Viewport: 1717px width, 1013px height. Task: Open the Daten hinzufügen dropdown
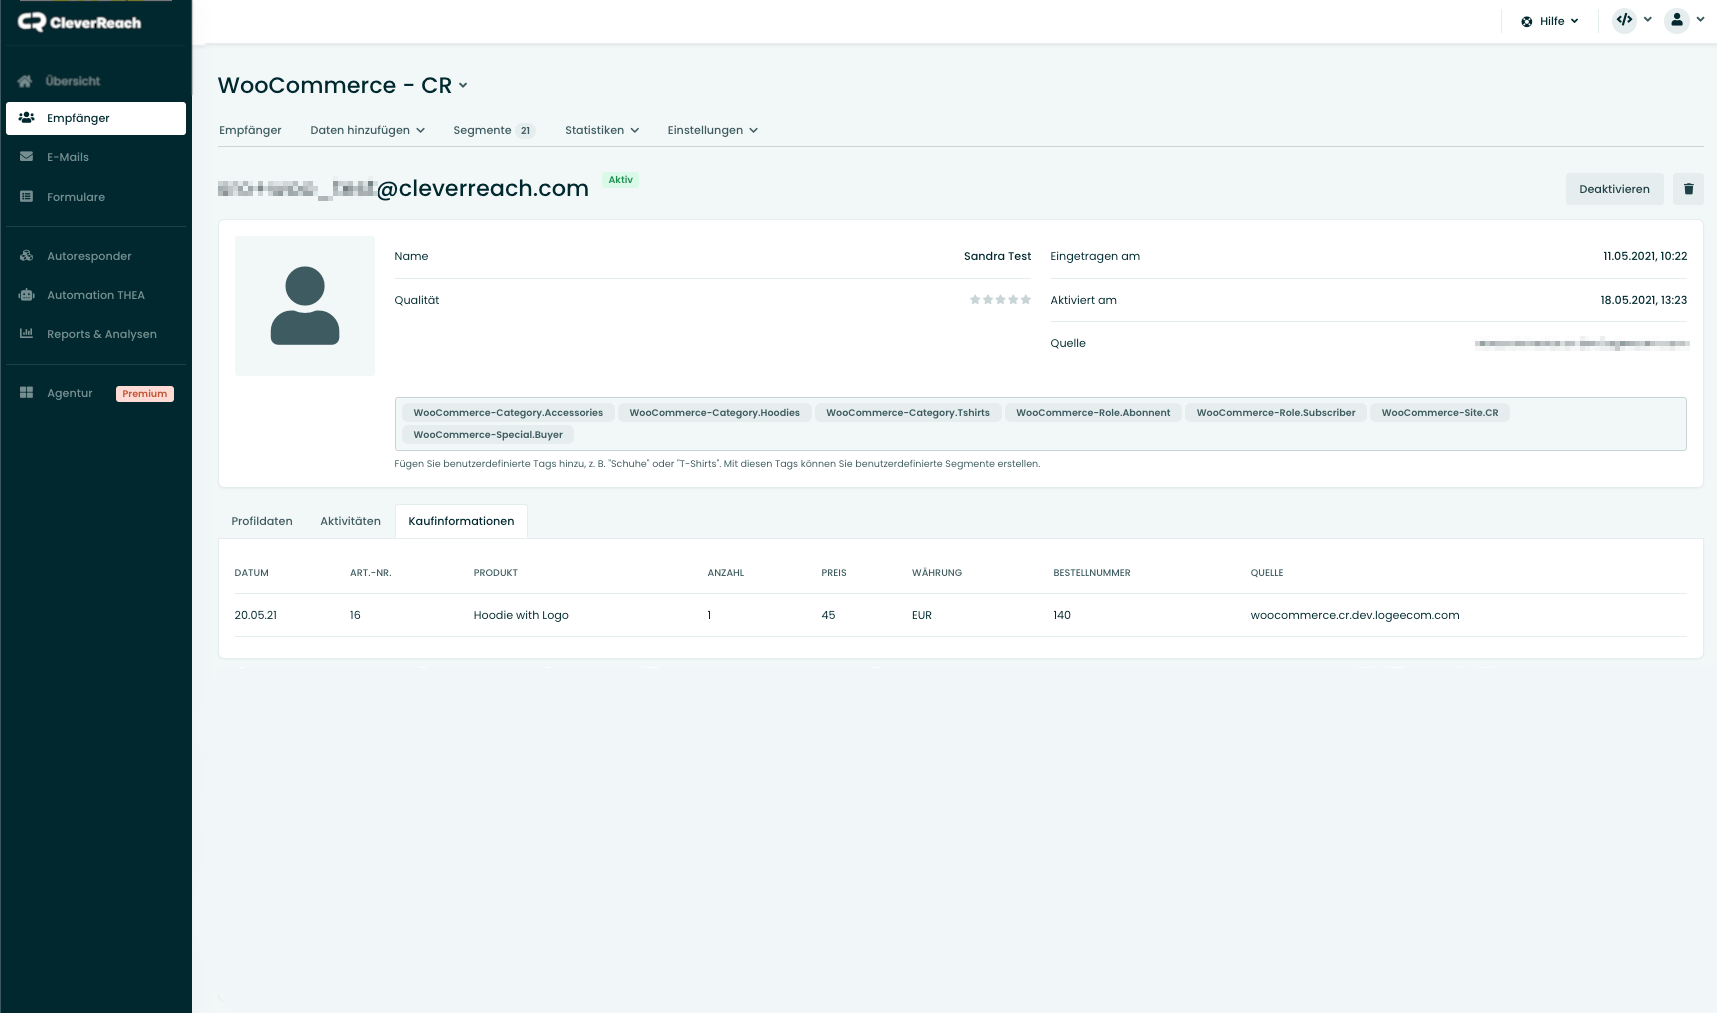(367, 131)
